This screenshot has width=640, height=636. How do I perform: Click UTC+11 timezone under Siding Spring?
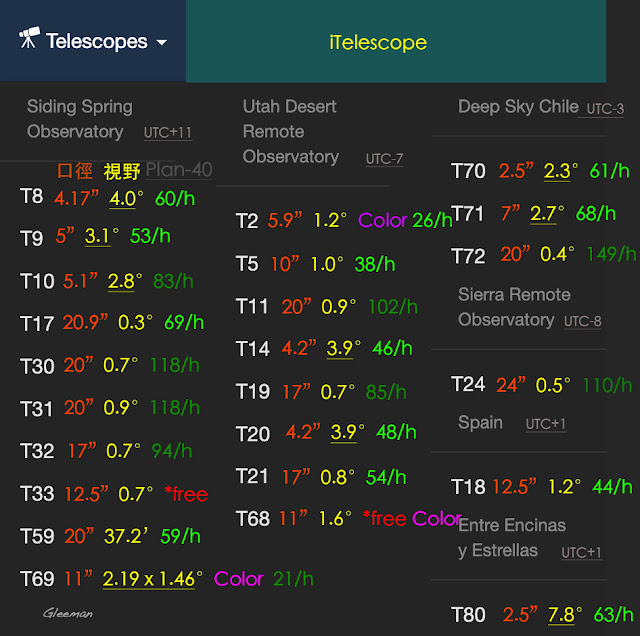pyautogui.click(x=167, y=133)
